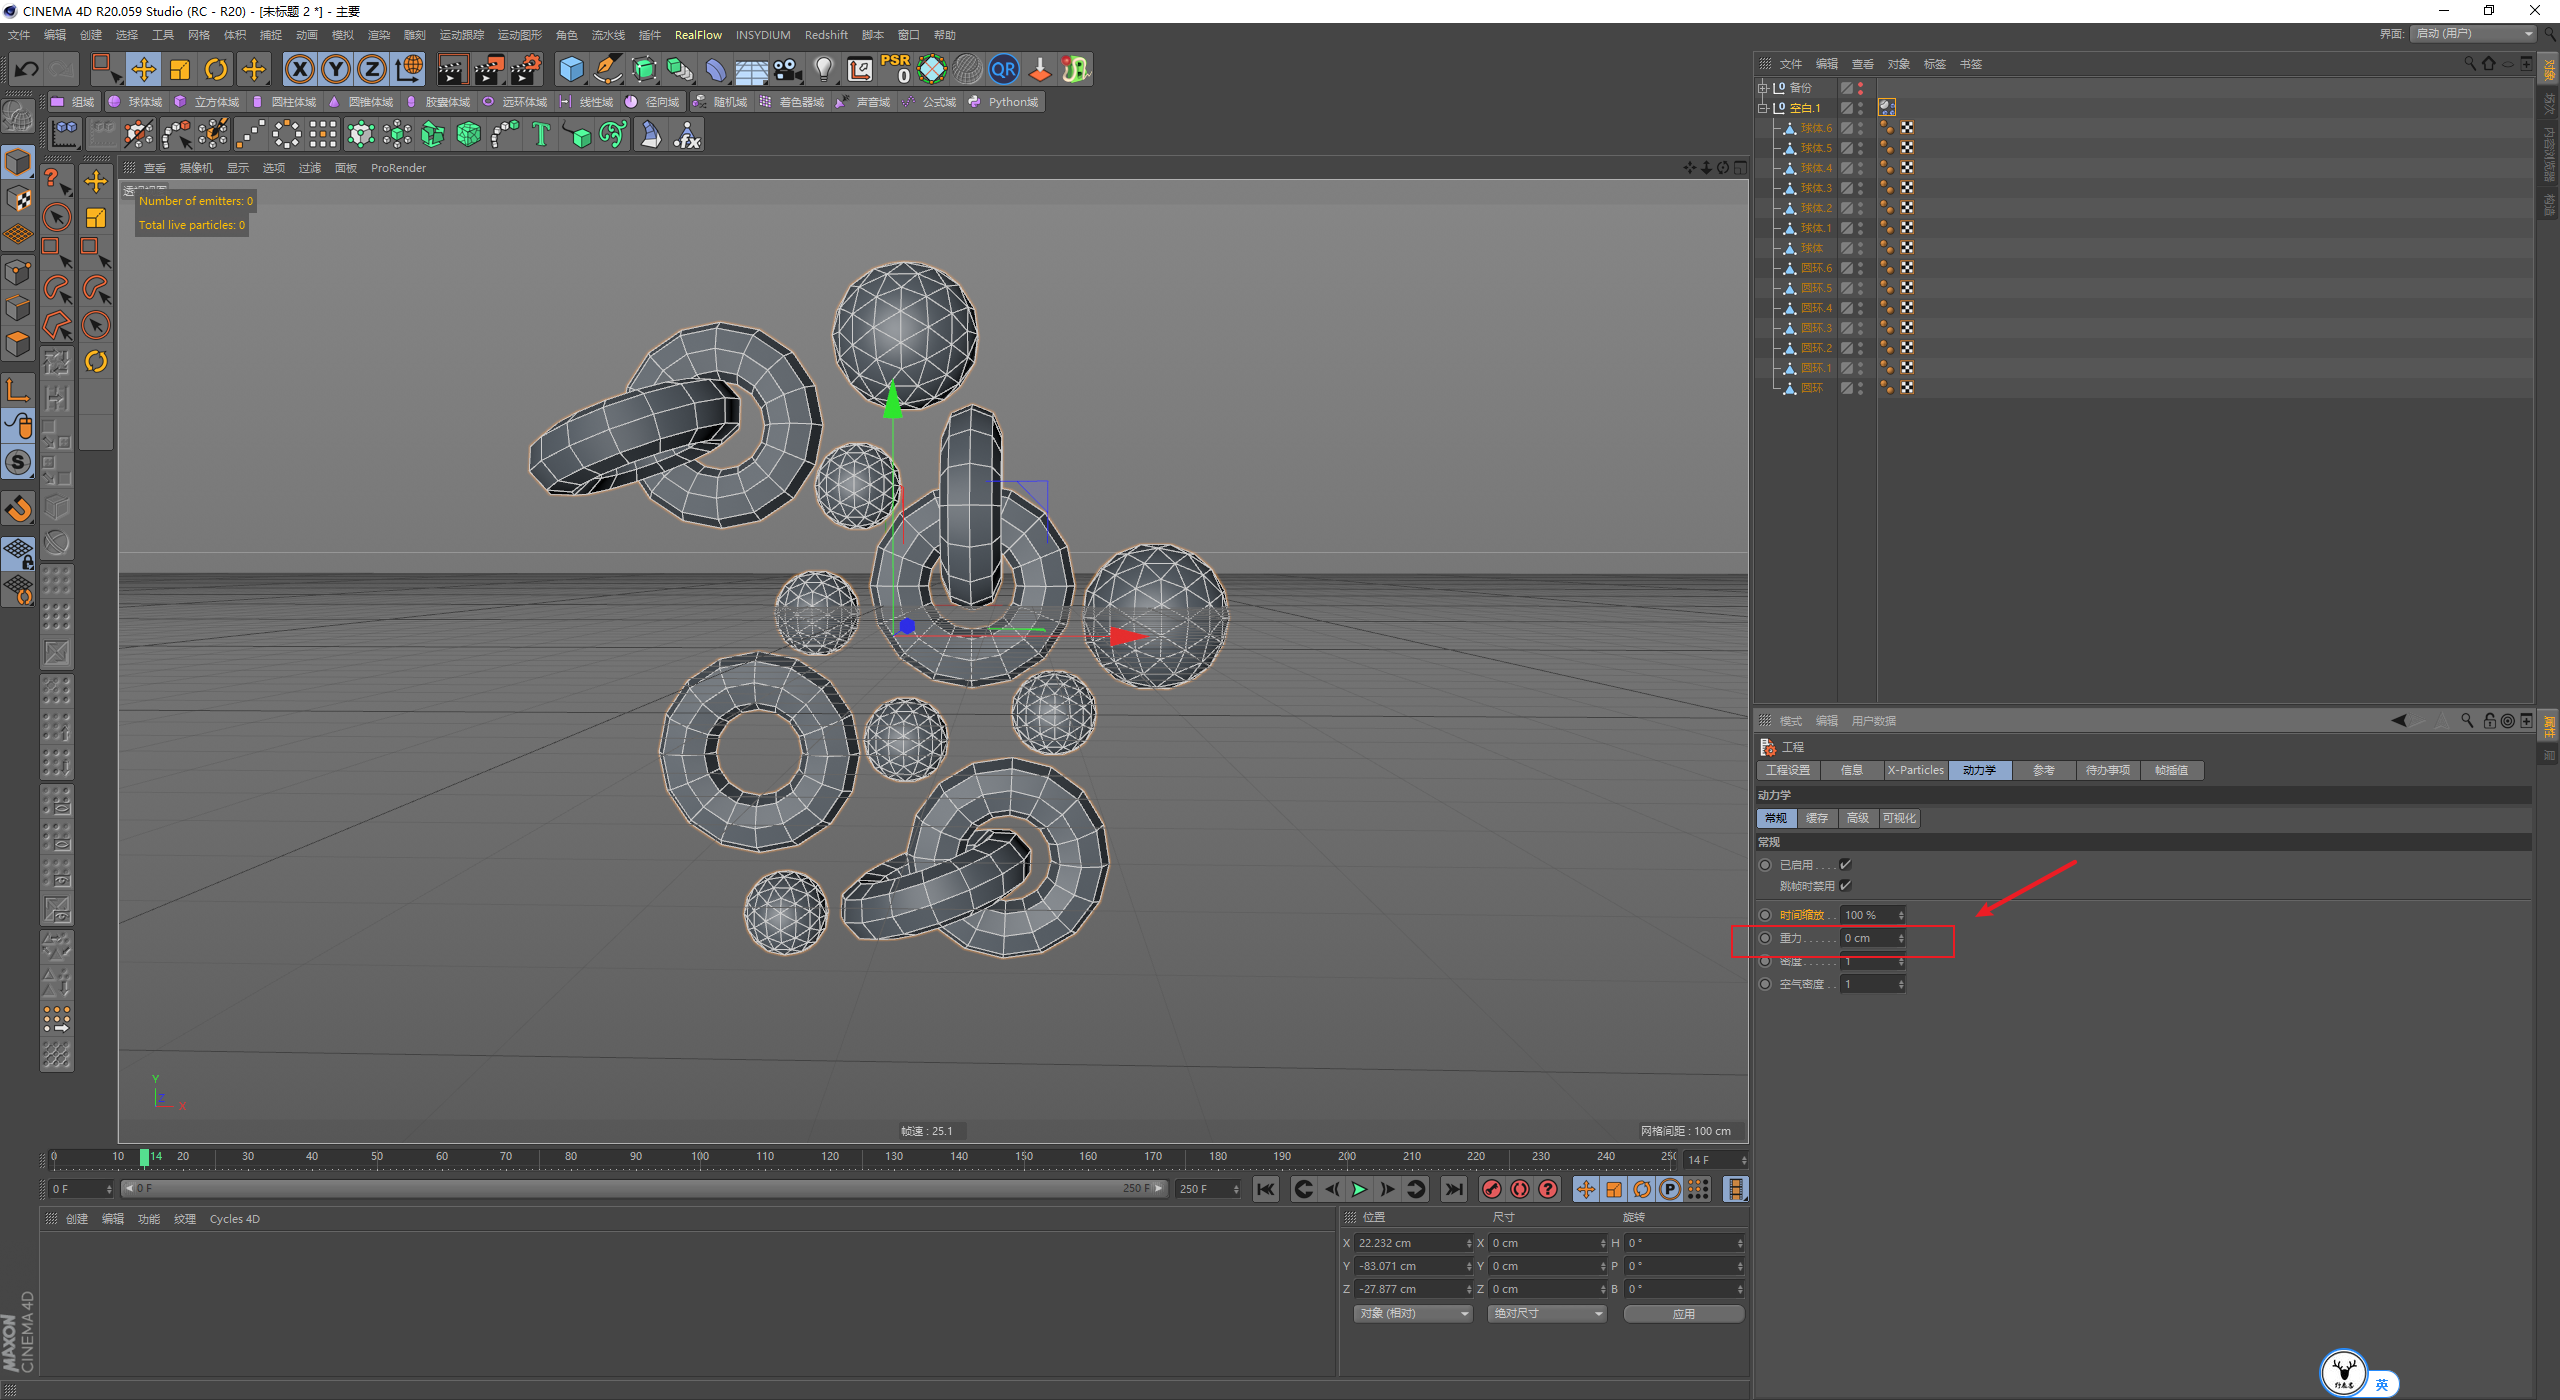
Task: Collapse the 空白.1 null object tree
Action: [1763, 108]
